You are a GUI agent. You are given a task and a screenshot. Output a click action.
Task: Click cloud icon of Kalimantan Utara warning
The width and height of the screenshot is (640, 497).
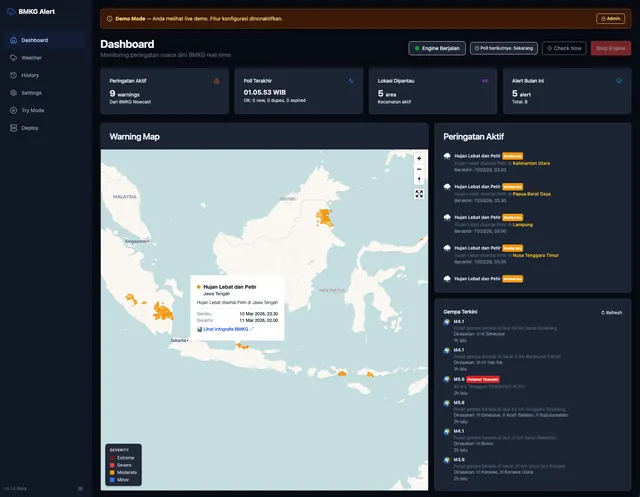click(x=447, y=156)
